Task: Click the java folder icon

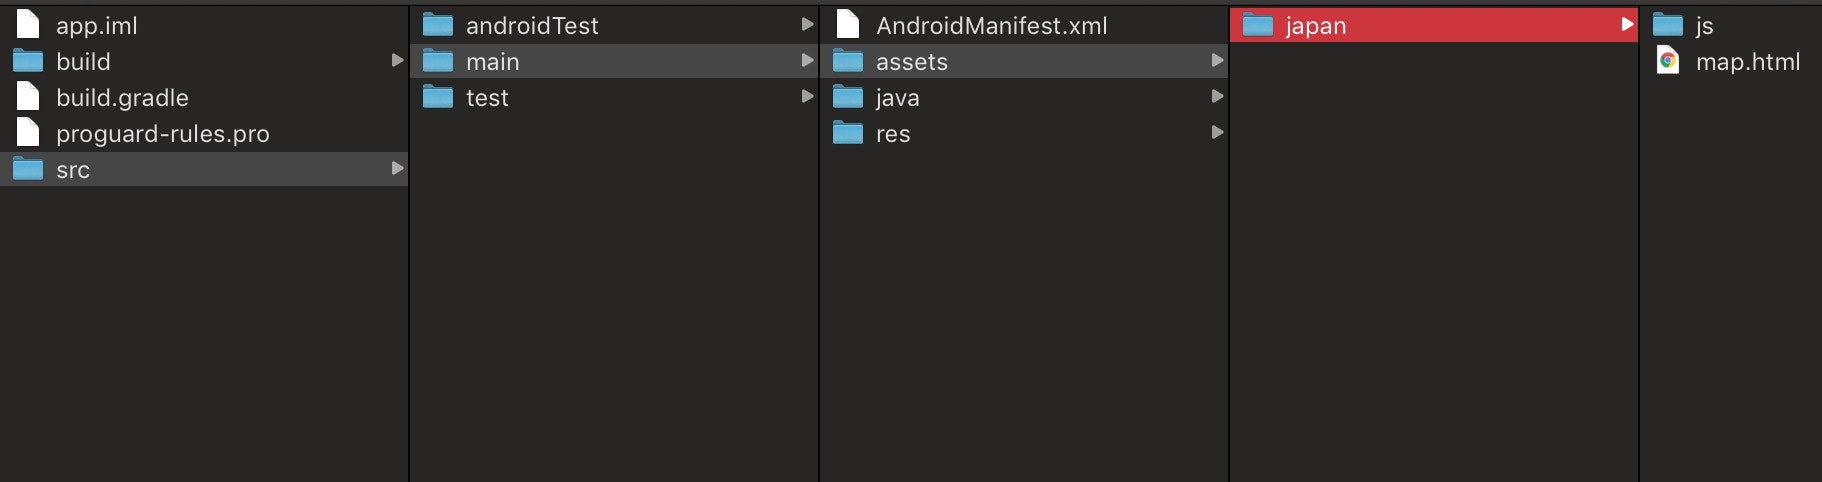Action: pyautogui.click(x=848, y=97)
